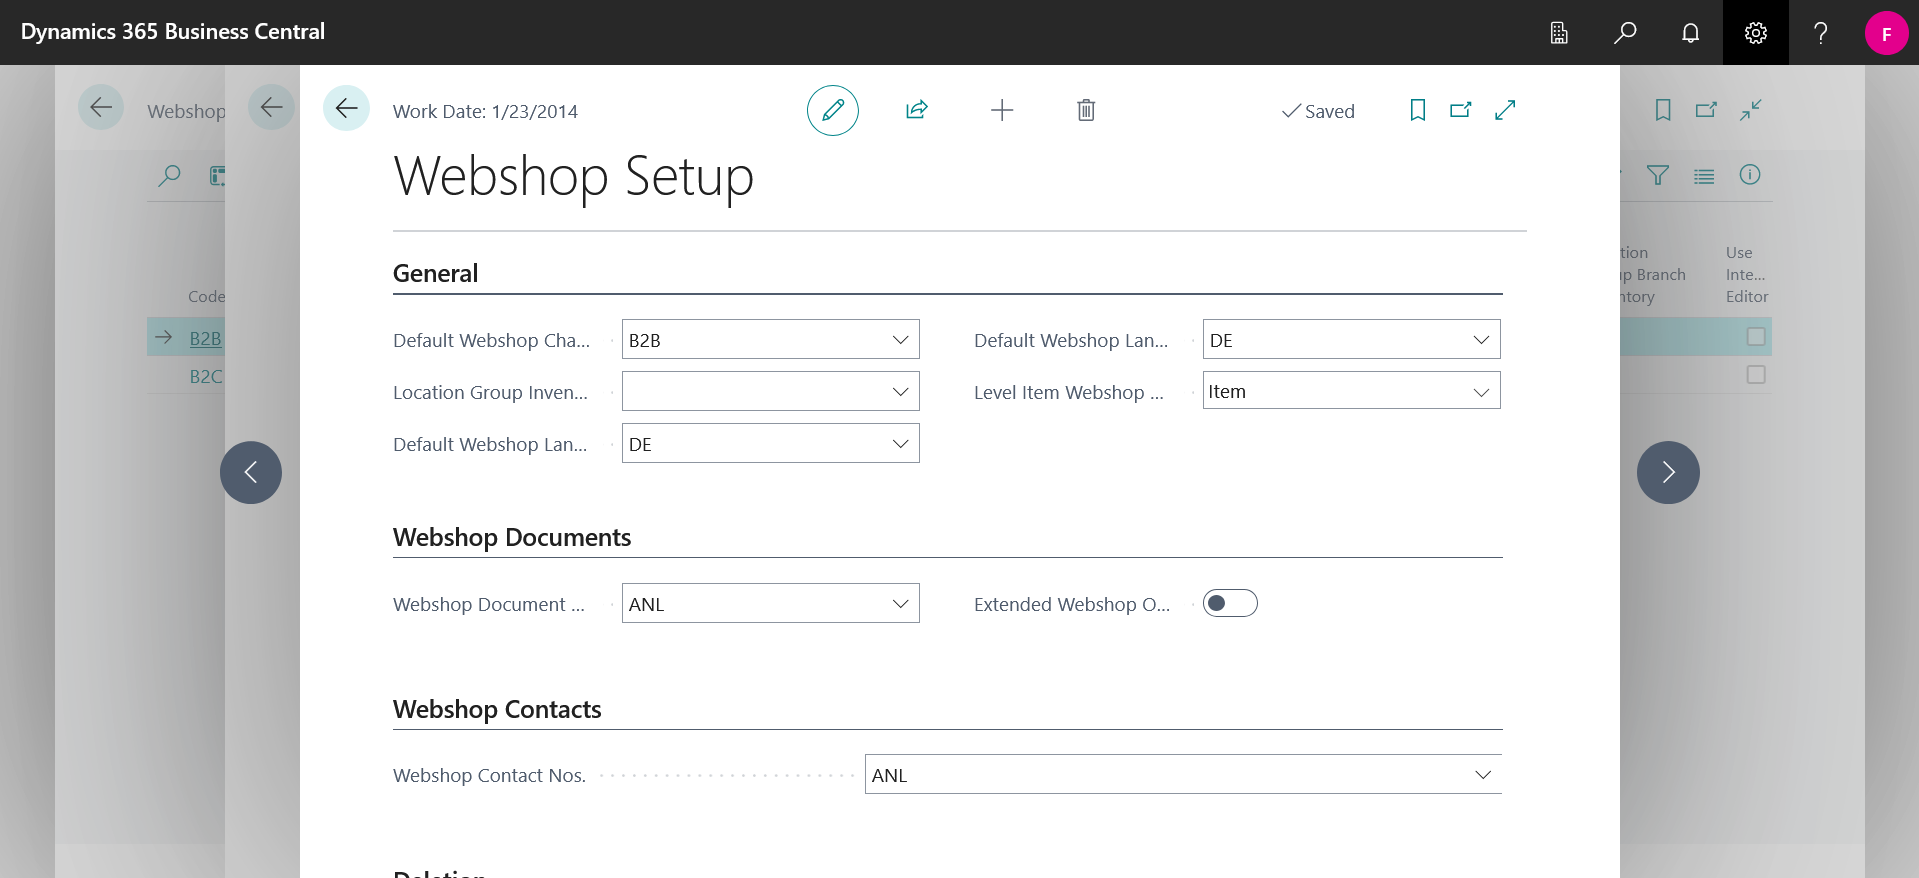1919x878 pixels.
Task: Click the bookmark icon in Webshop Setup
Action: (x=1418, y=110)
